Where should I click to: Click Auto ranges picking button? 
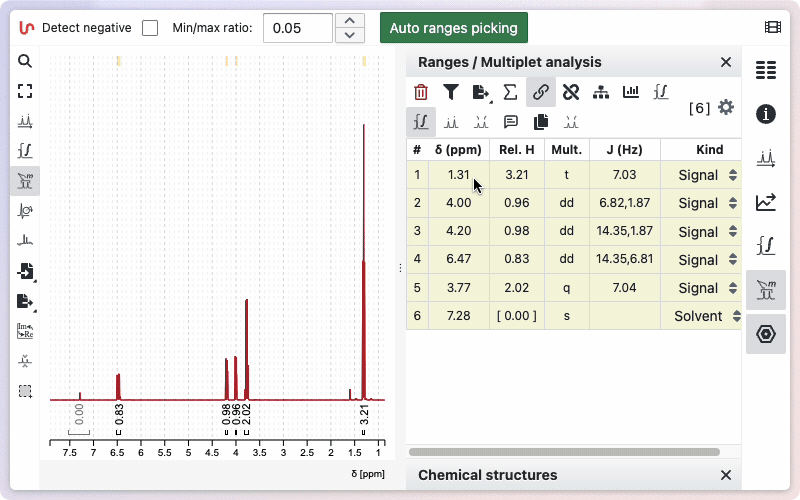(x=453, y=28)
